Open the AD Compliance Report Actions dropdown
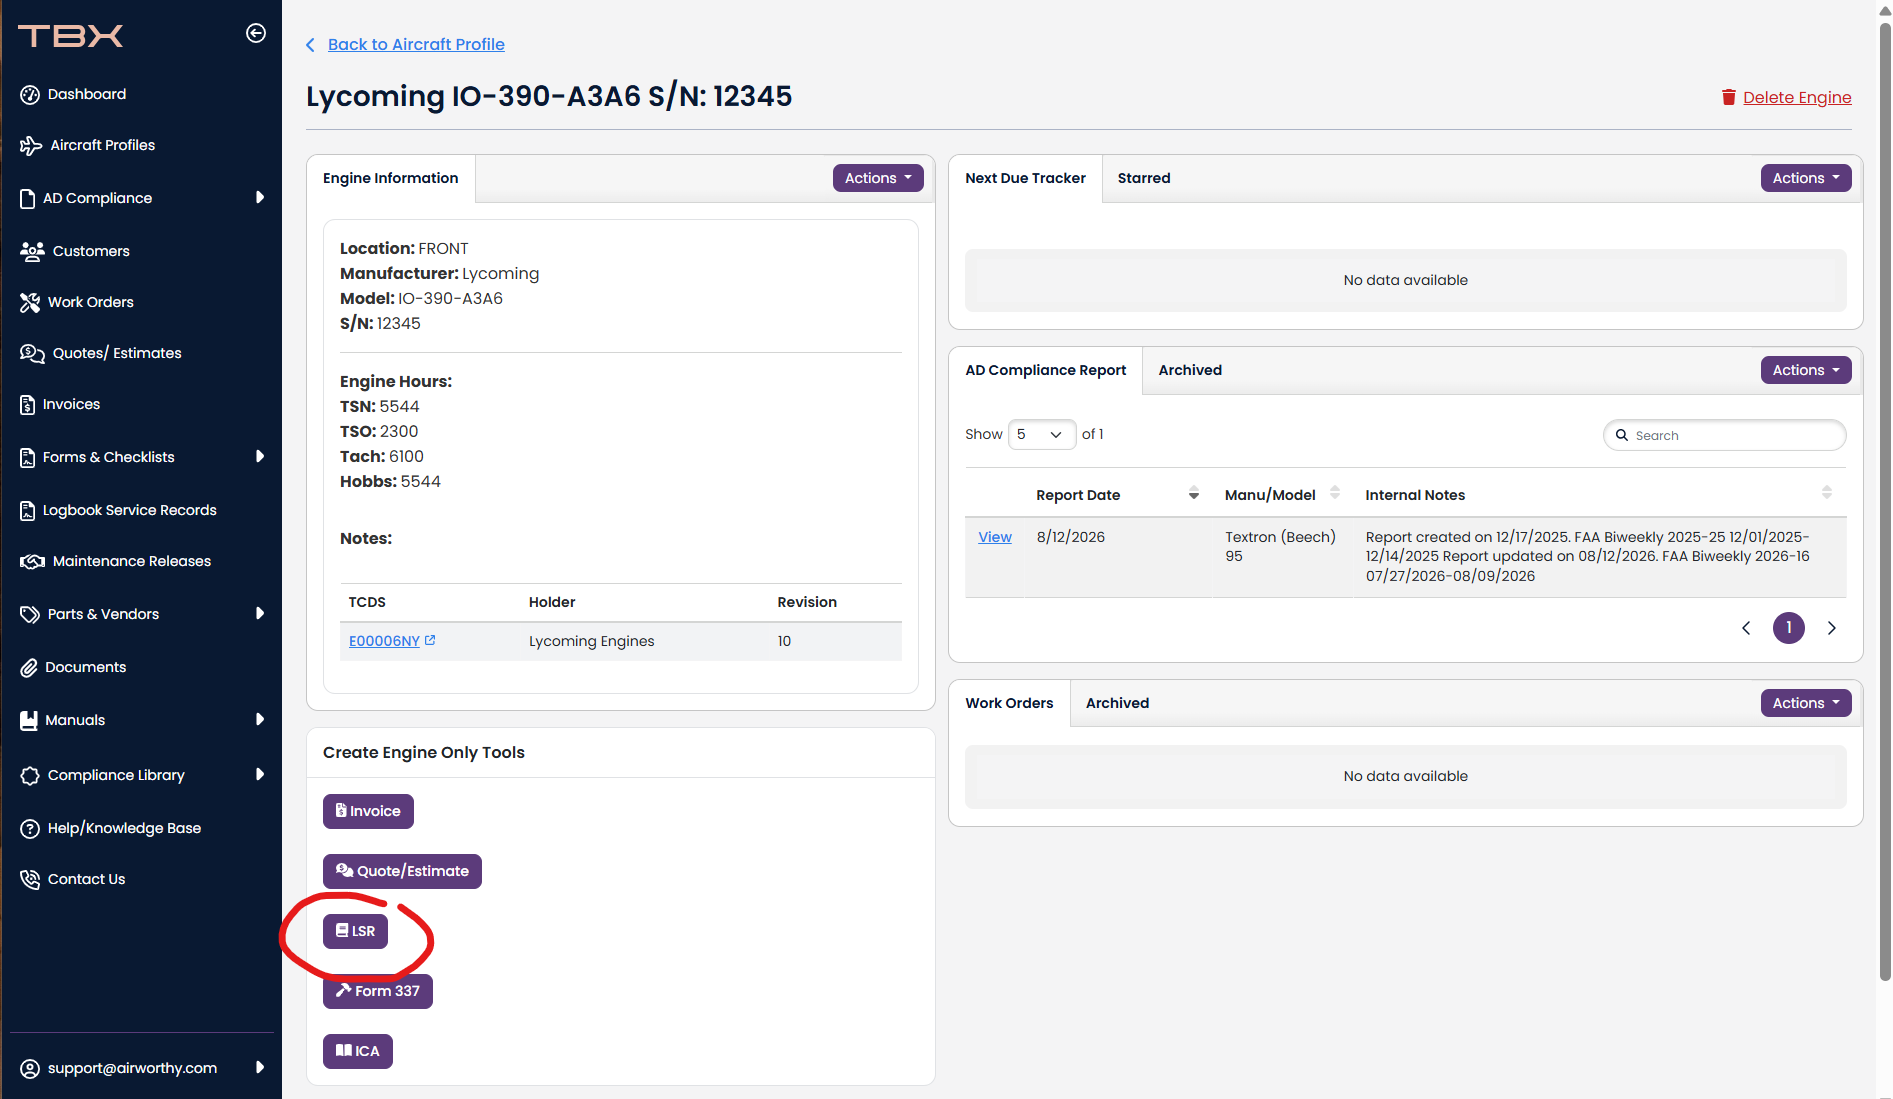 pos(1806,370)
